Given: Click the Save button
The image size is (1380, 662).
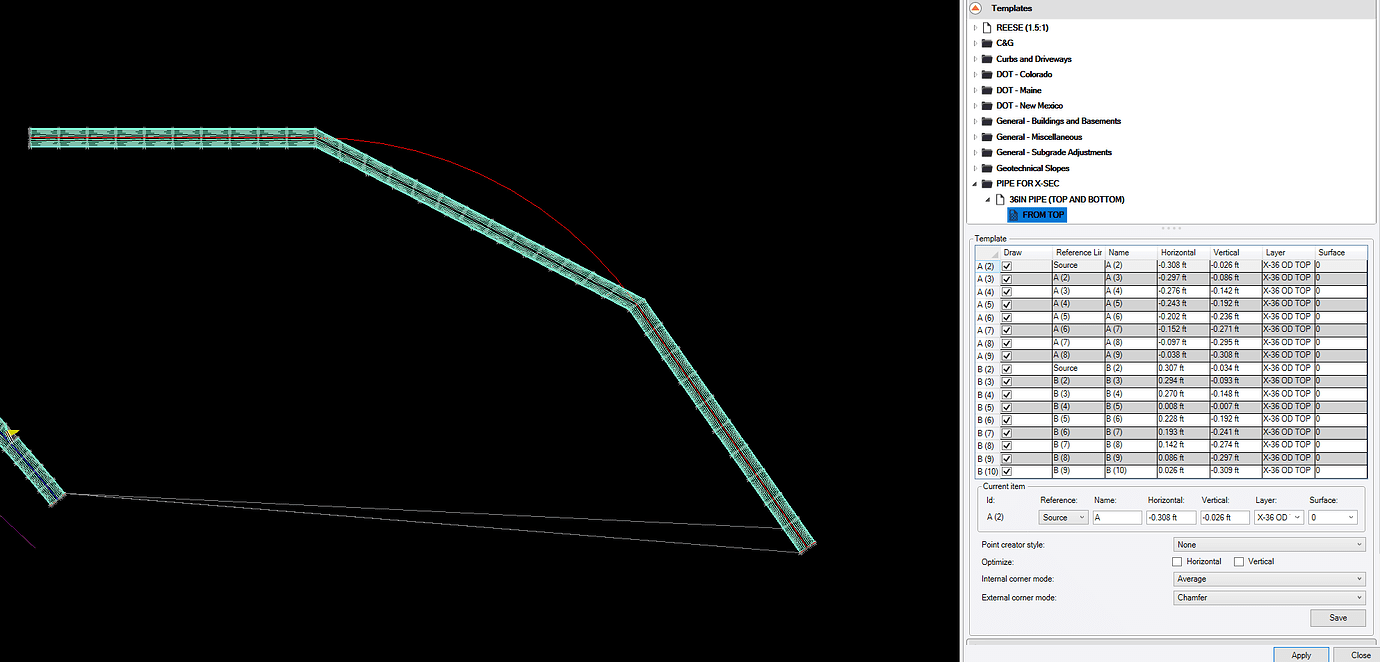Looking at the screenshot, I should tap(1338, 618).
